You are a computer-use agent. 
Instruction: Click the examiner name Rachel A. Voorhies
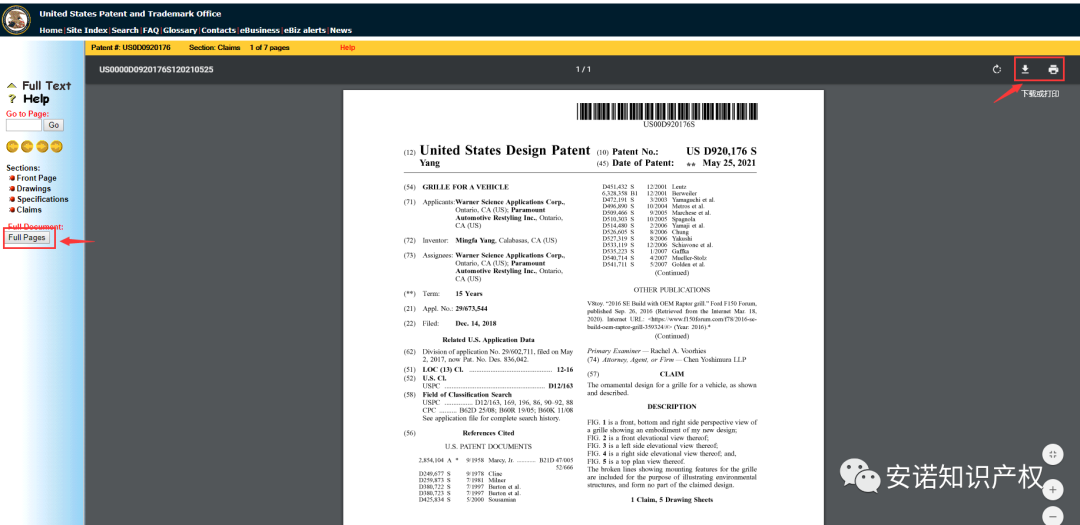tap(676, 350)
